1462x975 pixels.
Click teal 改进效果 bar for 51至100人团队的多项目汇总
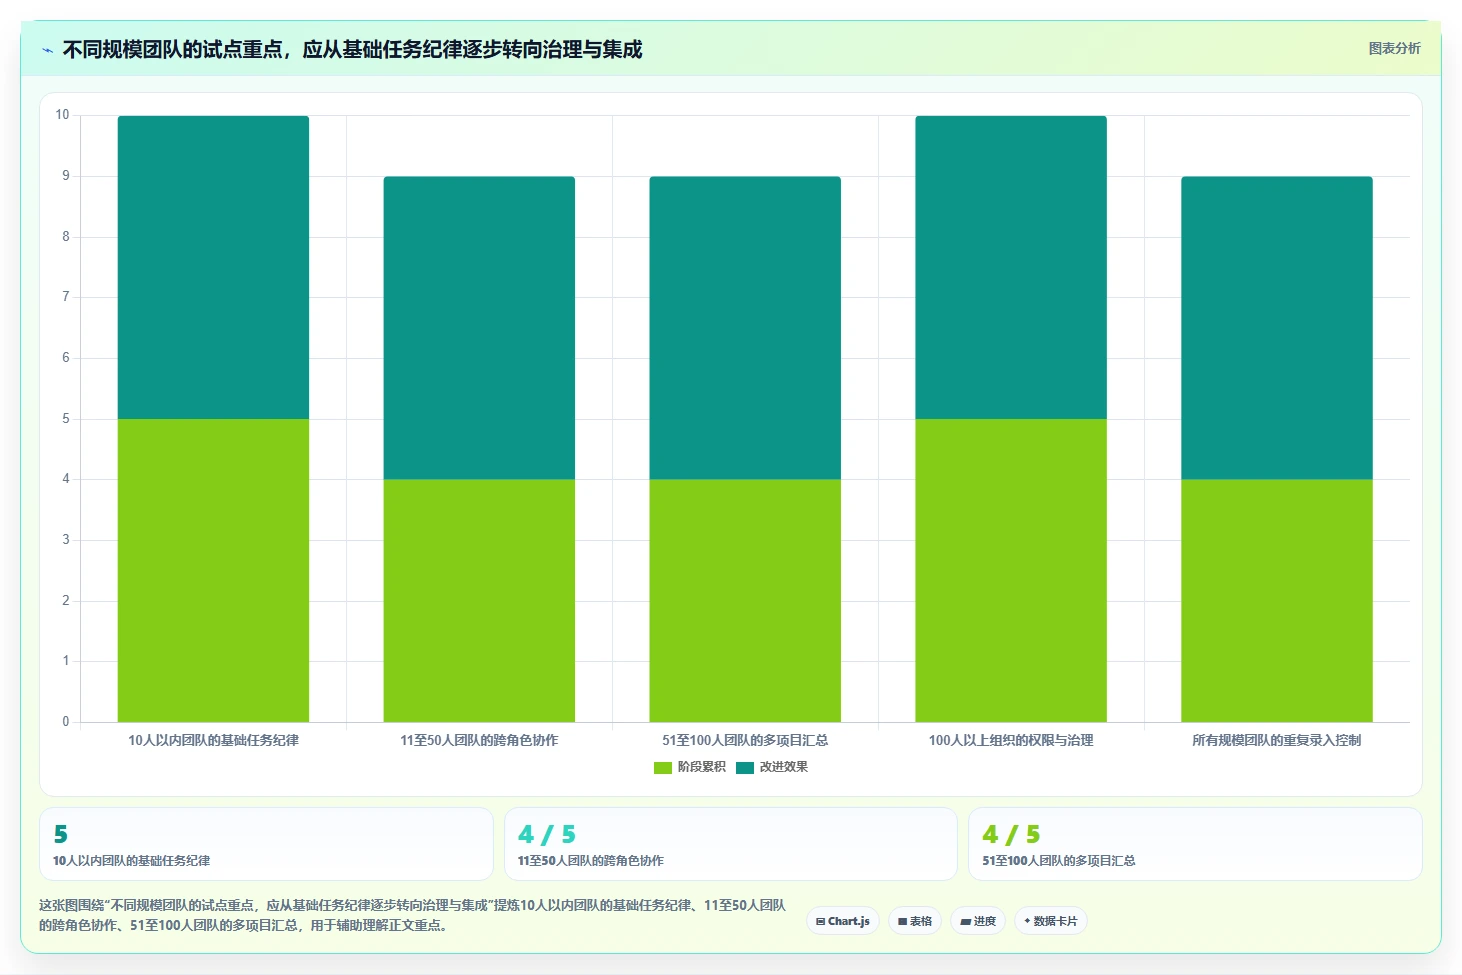pyautogui.click(x=745, y=328)
